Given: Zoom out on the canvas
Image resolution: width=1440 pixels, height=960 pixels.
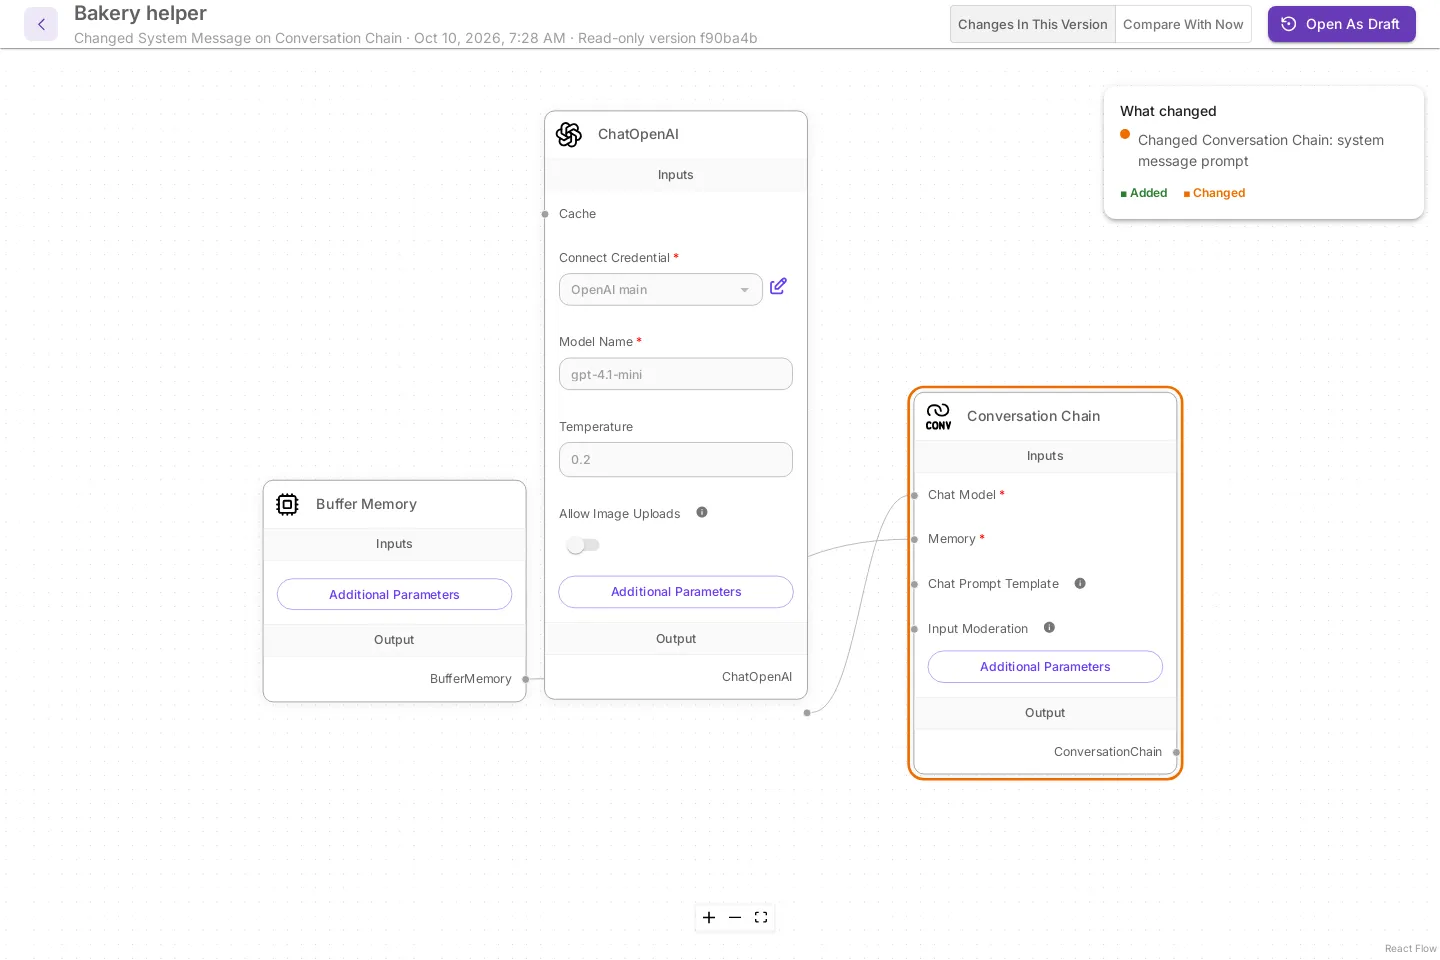Looking at the screenshot, I should 735,918.
